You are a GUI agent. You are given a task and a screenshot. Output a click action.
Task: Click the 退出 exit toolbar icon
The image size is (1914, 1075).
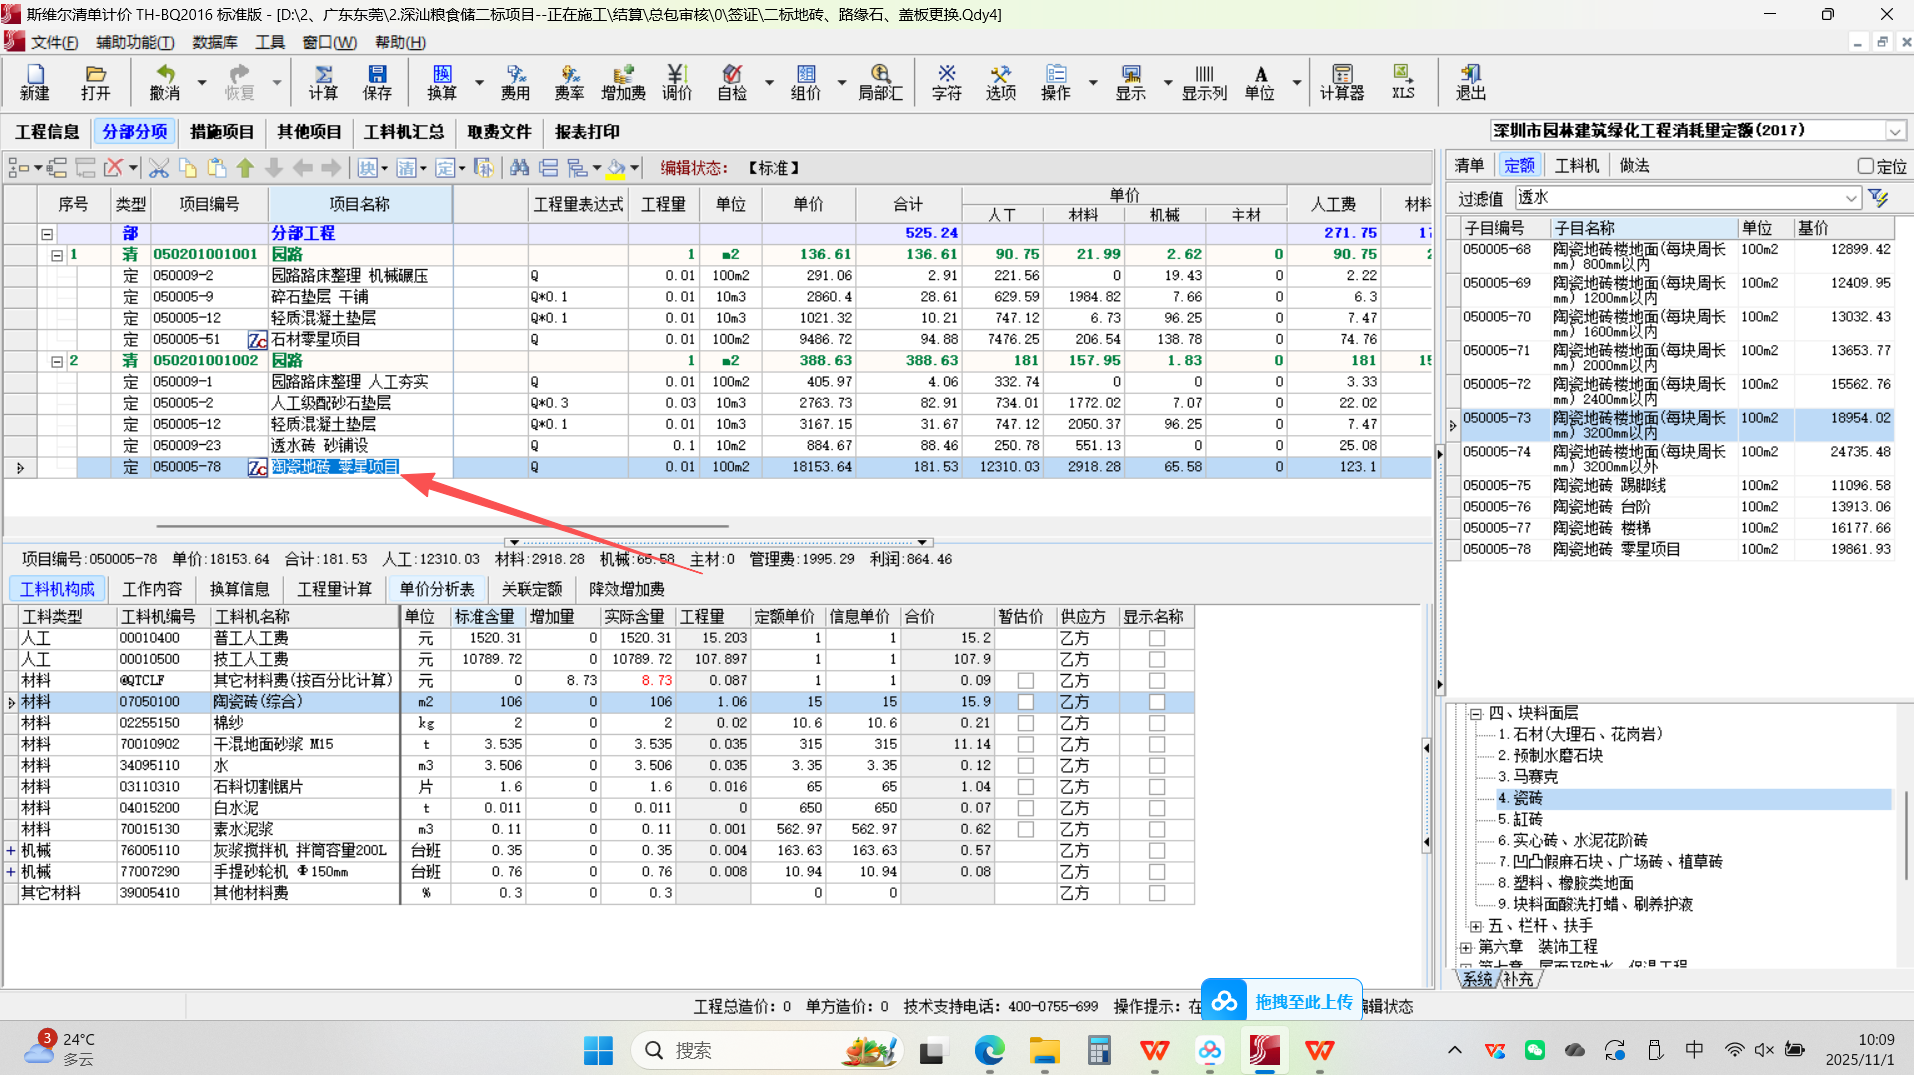[x=1470, y=81]
